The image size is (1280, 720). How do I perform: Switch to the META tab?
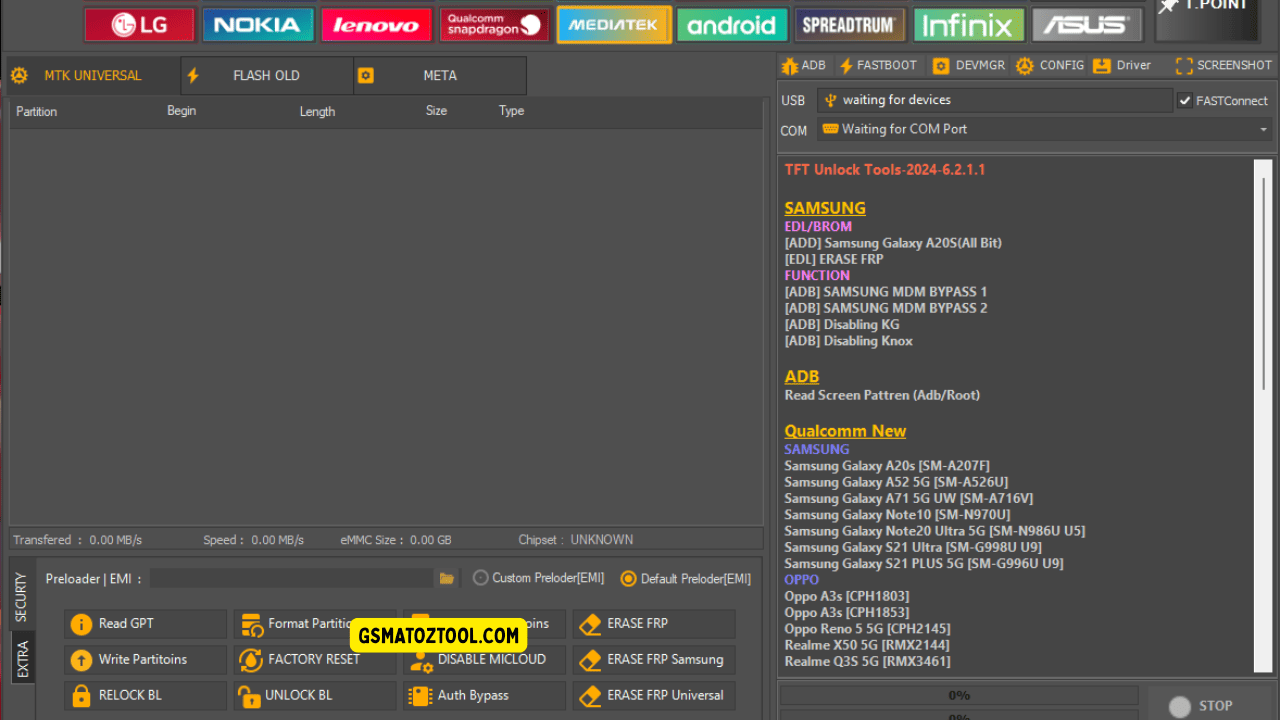(x=440, y=75)
